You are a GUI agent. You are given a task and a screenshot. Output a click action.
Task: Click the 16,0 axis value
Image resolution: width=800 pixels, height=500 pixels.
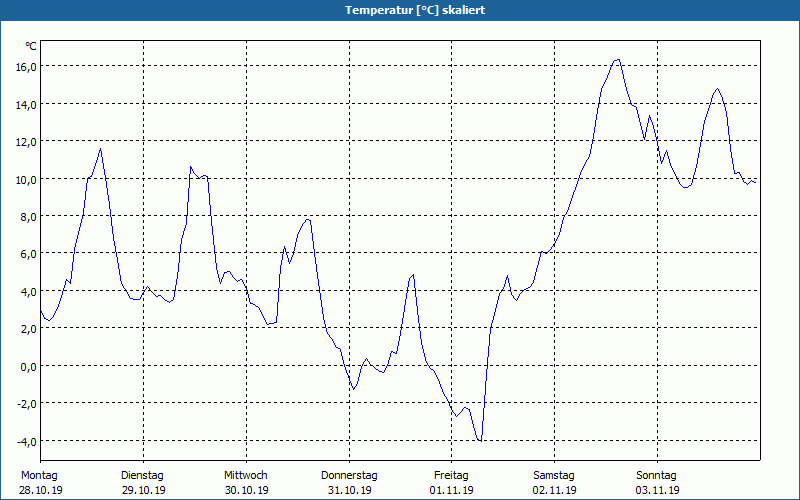pyautogui.click(x=26, y=67)
